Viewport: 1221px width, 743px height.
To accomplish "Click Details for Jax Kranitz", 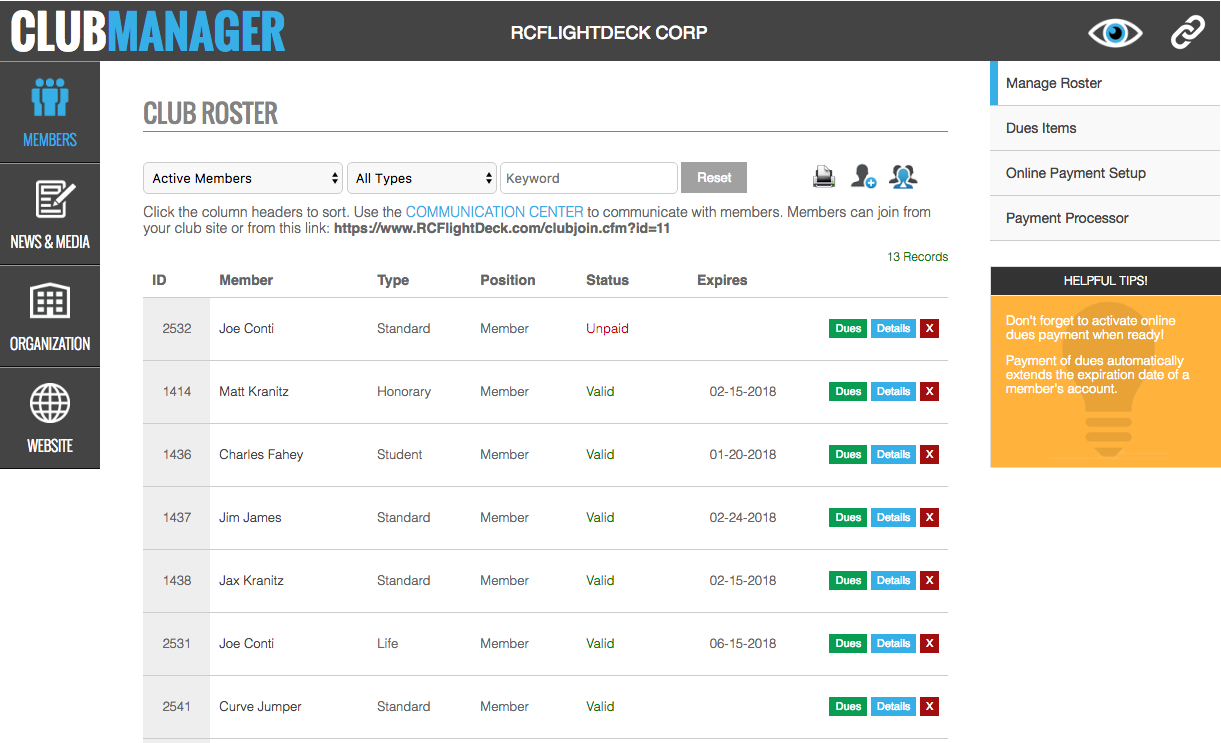I will point(893,580).
